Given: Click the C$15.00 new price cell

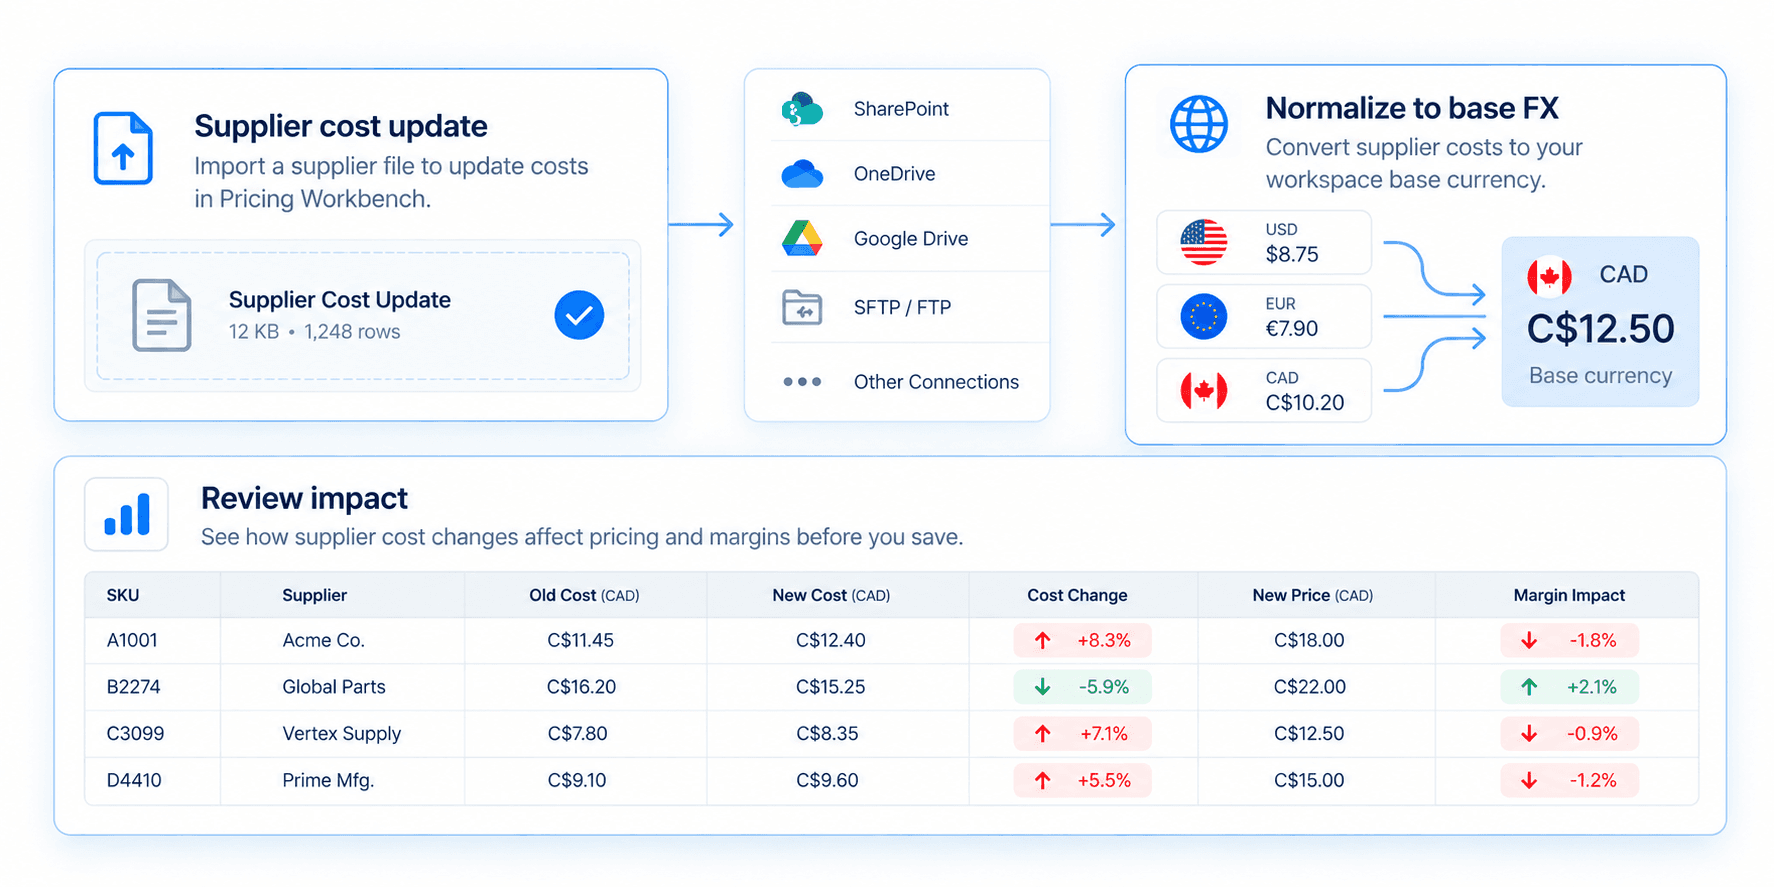Looking at the screenshot, I should tap(1309, 780).
